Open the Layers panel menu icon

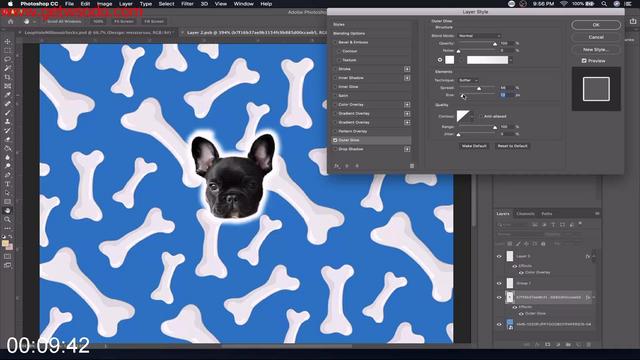pos(597,213)
